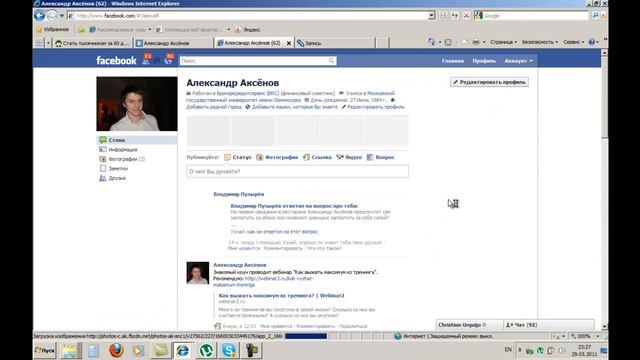Image resolution: width=640 pixels, height=360 pixels.
Task: Click the vertical scrollbar thumb
Action: (x=604, y=98)
